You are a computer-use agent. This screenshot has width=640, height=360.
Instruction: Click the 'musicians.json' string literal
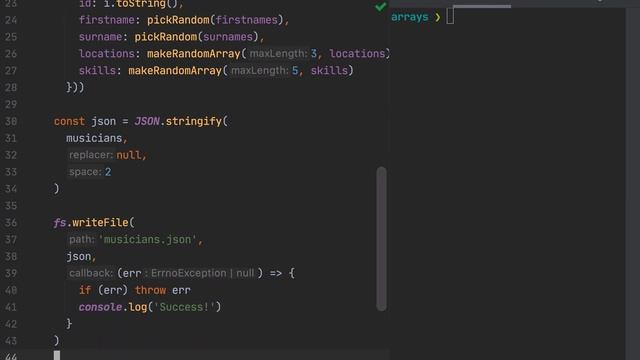point(148,239)
